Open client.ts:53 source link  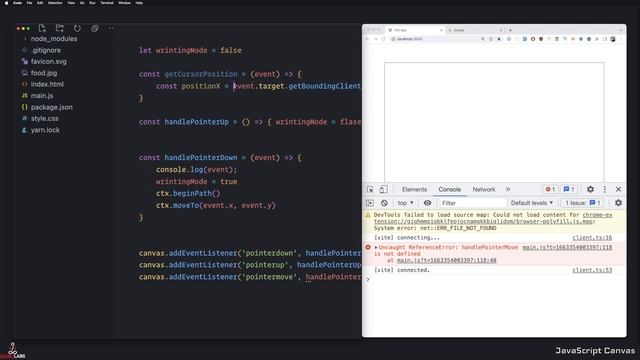[x=592, y=270]
